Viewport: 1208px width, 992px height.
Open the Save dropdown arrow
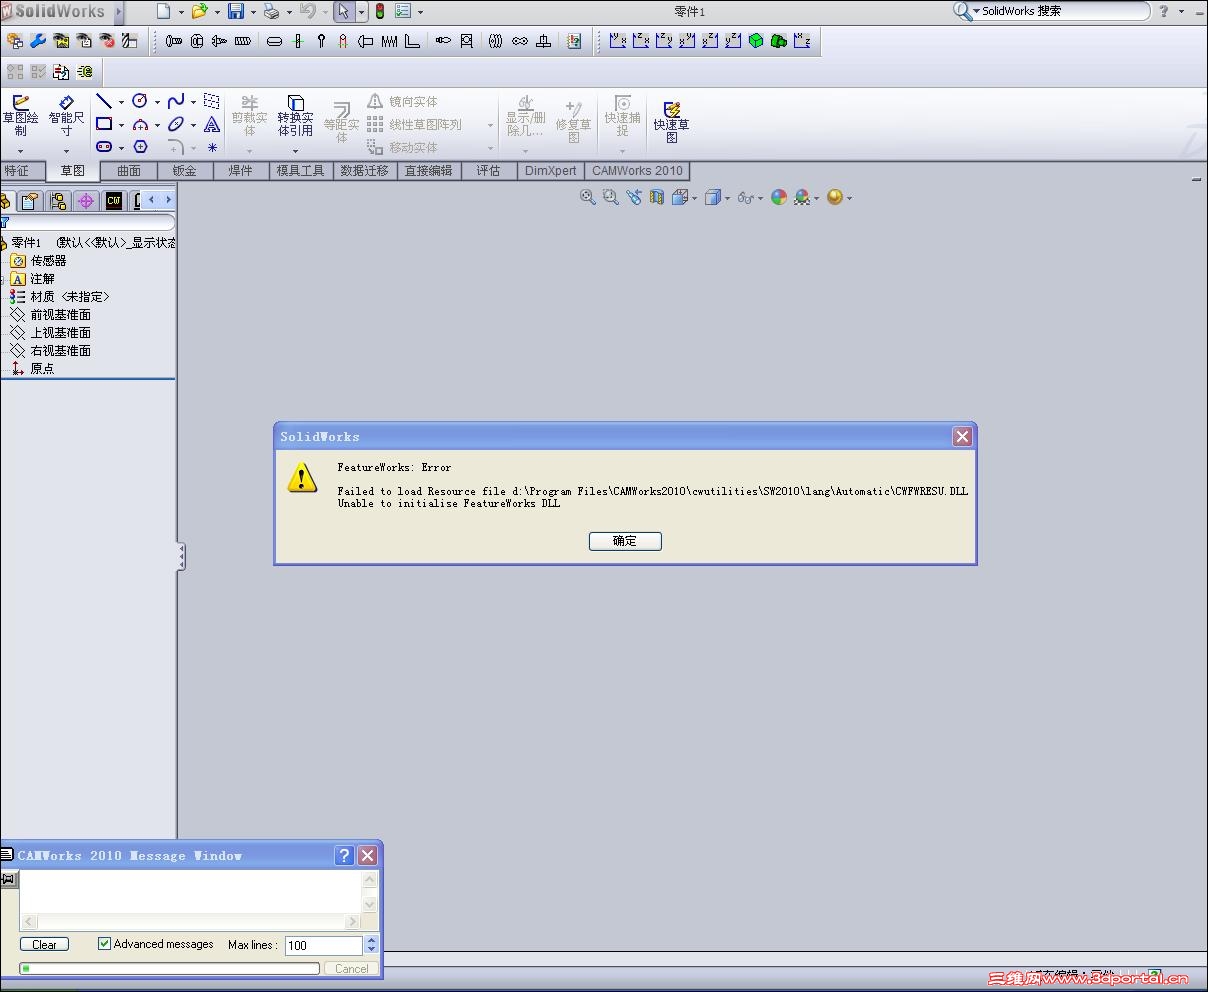(x=253, y=13)
